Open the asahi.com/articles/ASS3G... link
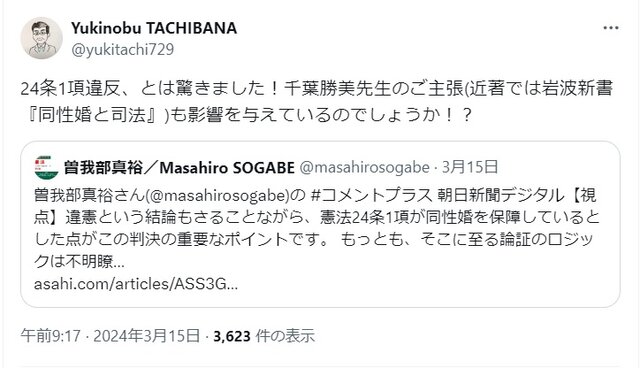 136,284
